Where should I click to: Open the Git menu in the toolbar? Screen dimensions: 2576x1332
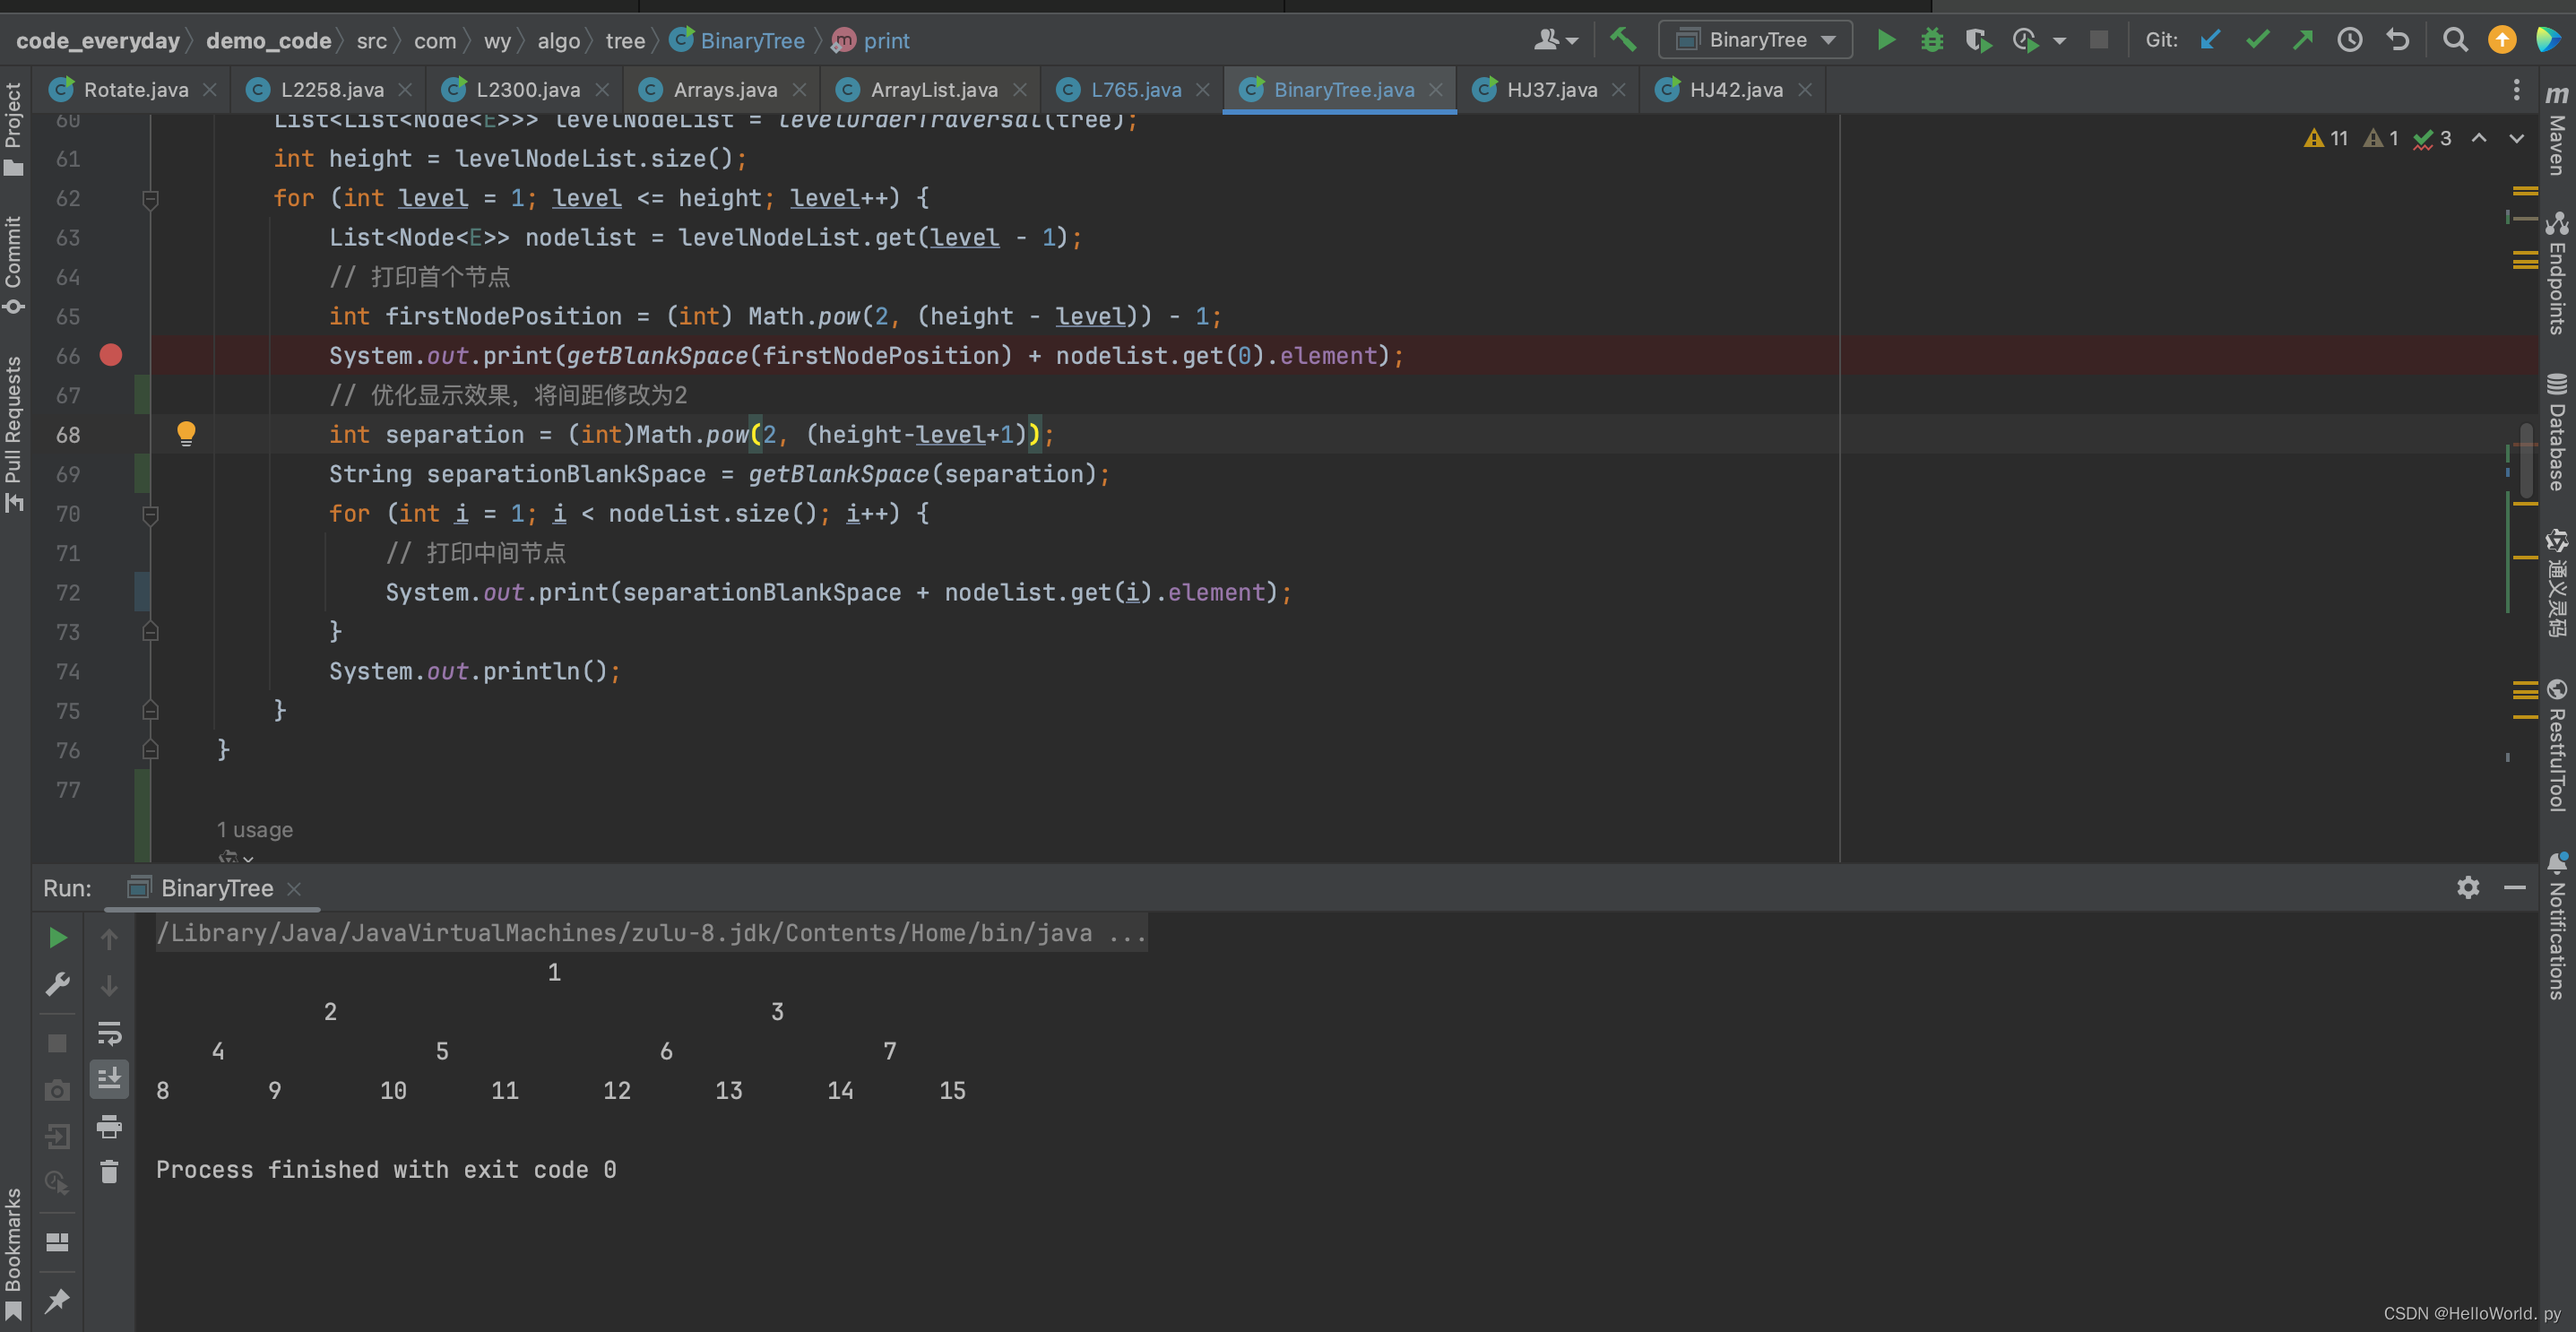(x=2158, y=38)
